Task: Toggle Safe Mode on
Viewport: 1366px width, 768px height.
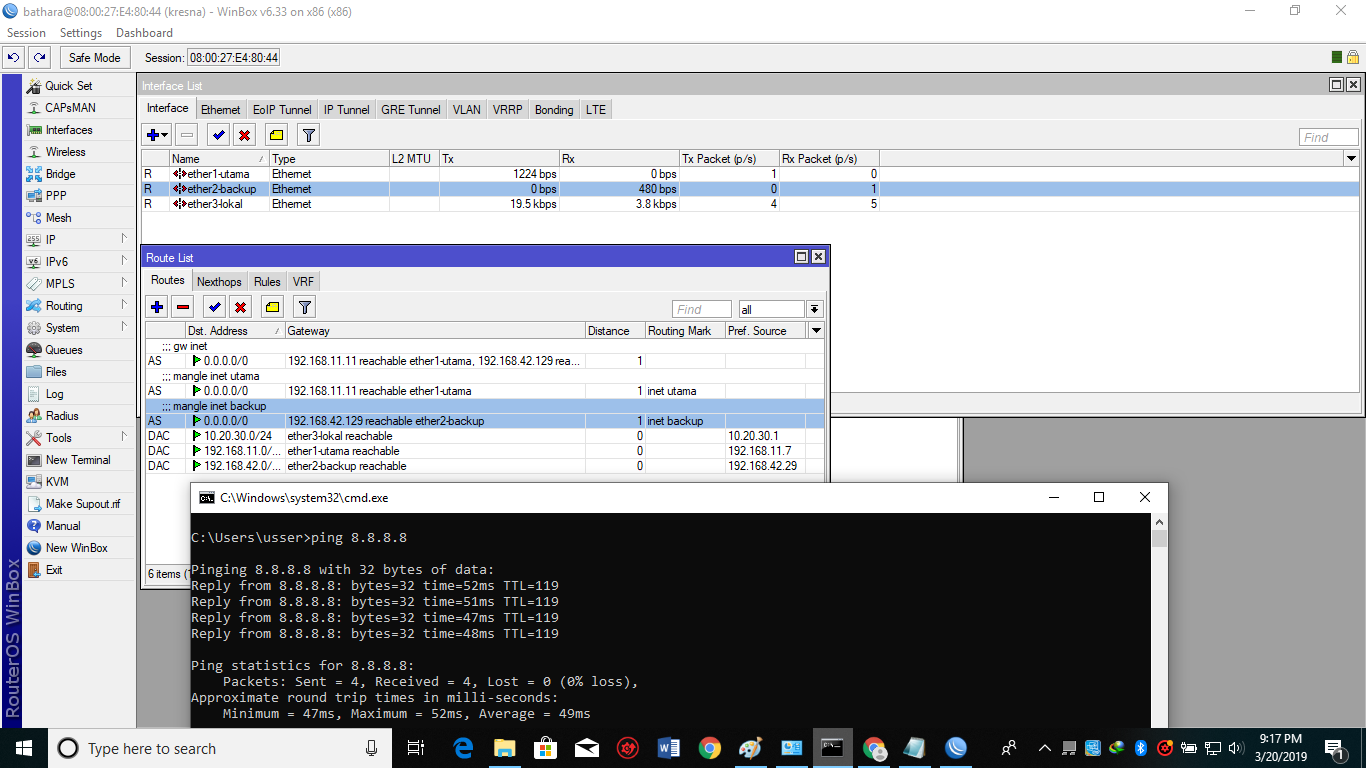Action: [94, 57]
